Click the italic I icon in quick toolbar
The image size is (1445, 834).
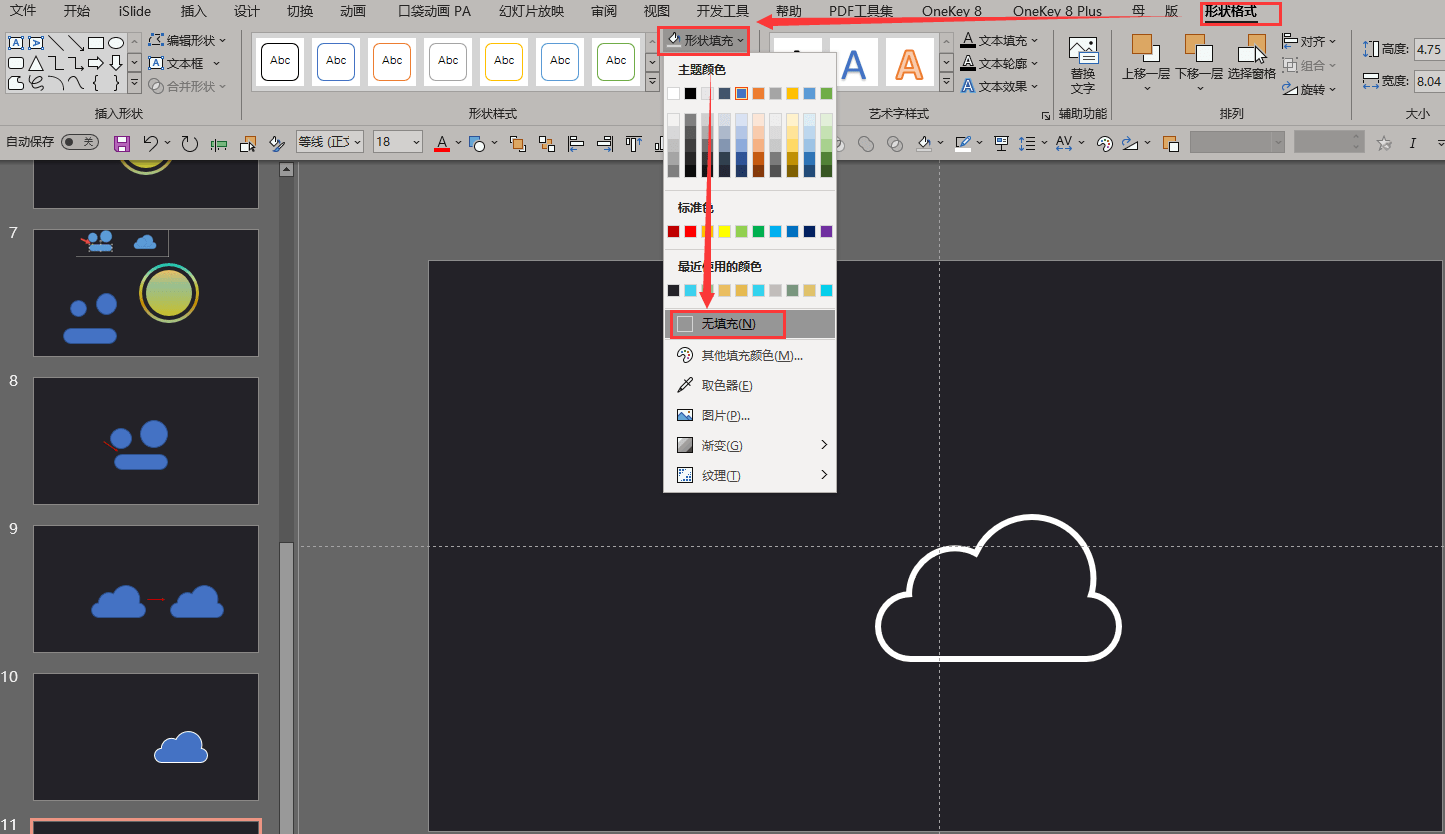coord(1413,143)
